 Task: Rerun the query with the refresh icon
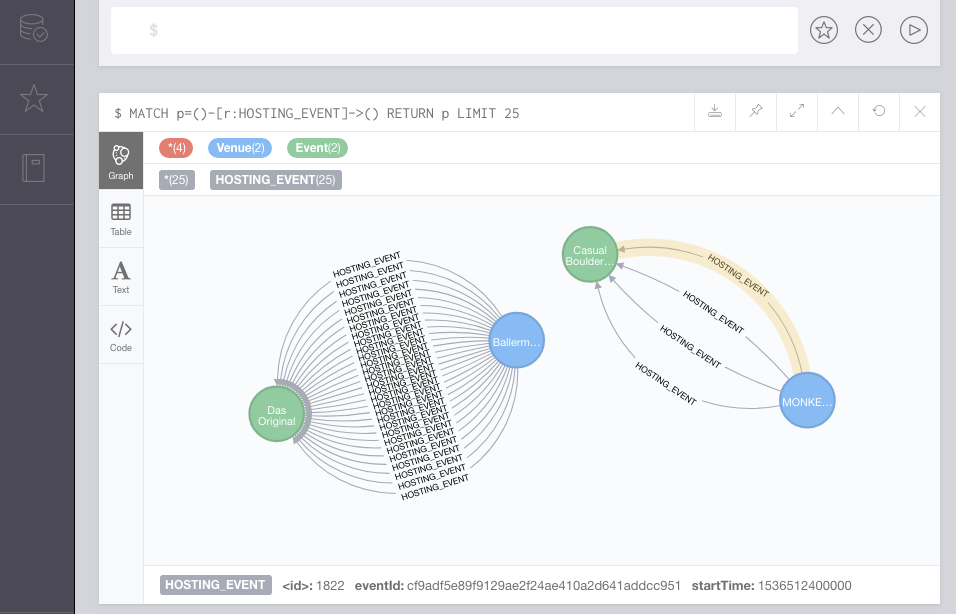879,112
